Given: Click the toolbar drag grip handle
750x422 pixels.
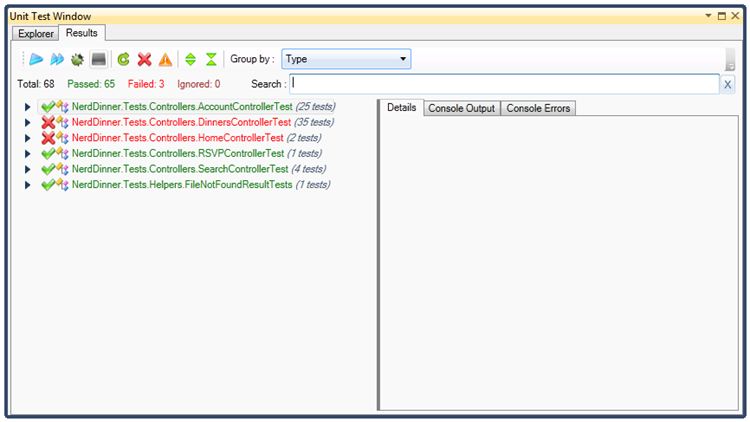Looking at the screenshot, I should [x=22, y=59].
